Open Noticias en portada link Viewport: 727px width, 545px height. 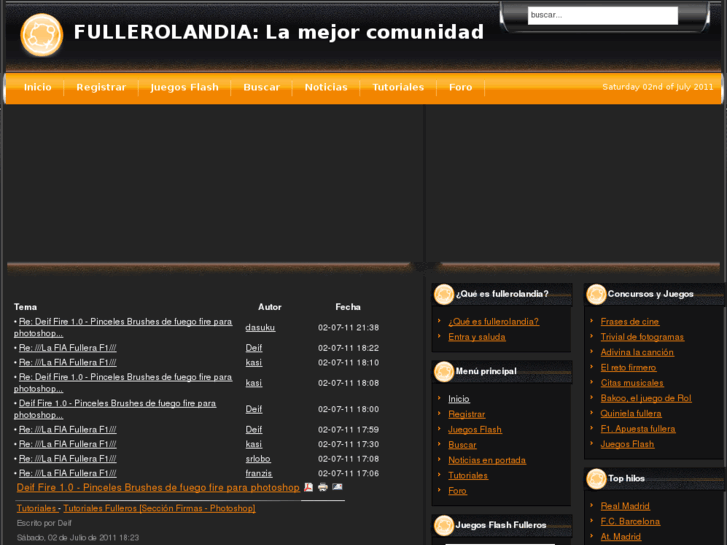(x=487, y=460)
